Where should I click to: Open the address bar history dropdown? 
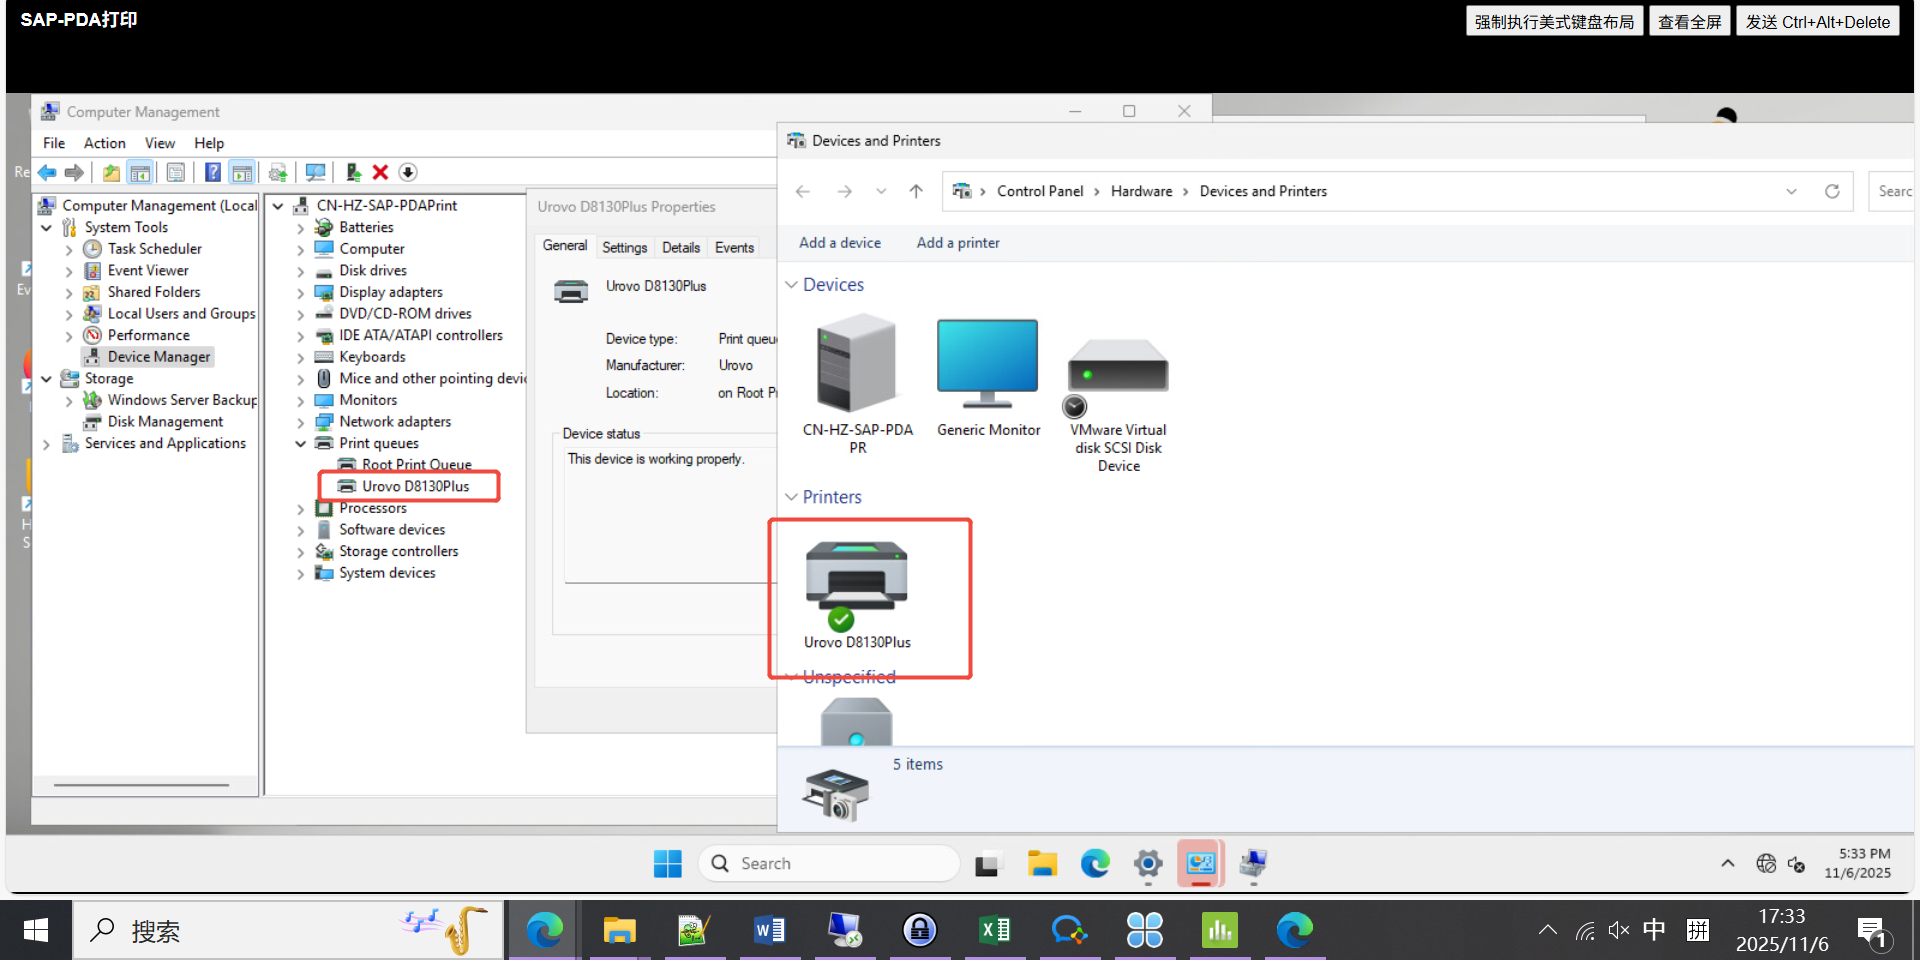point(1791,191)
